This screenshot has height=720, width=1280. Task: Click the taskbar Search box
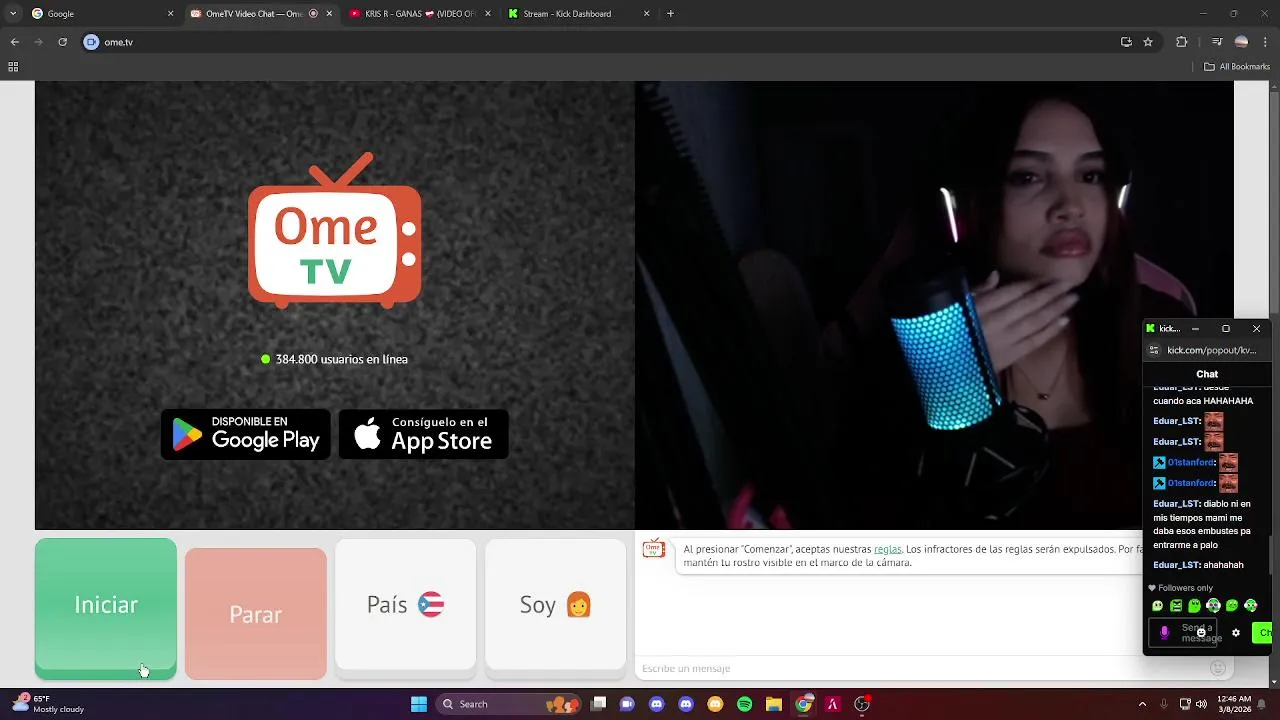(508, 704)
